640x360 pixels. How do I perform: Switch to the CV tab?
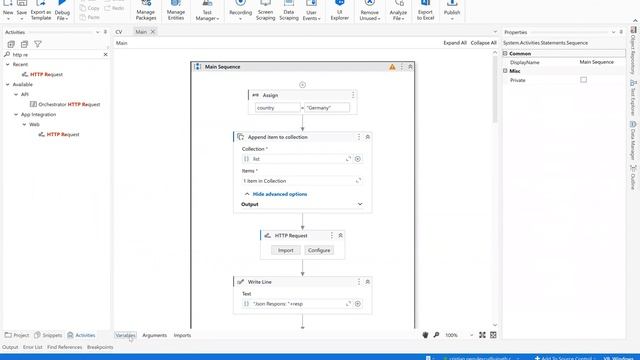pos(119,32)
